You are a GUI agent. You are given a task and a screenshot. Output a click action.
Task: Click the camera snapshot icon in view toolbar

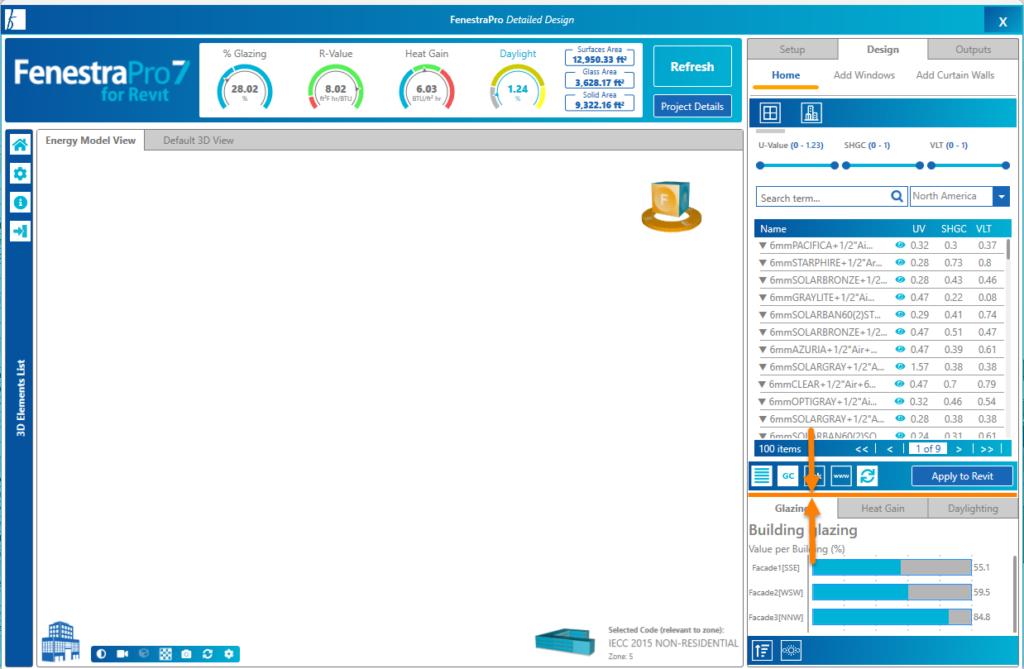[x=186, y=653]
